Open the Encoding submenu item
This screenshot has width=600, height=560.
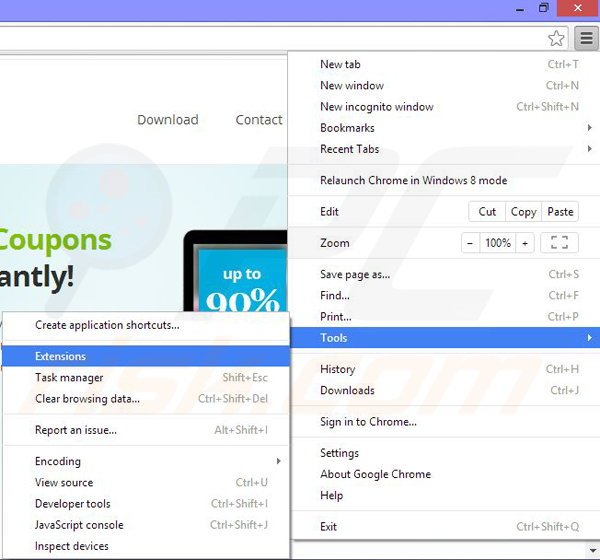(146, 461)
